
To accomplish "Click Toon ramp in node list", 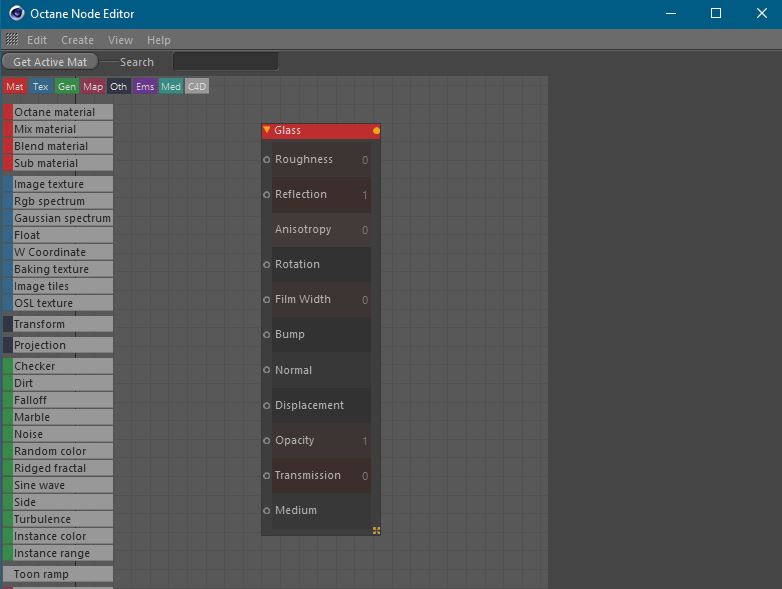I will pyautogui.click(x=58, y=574).
